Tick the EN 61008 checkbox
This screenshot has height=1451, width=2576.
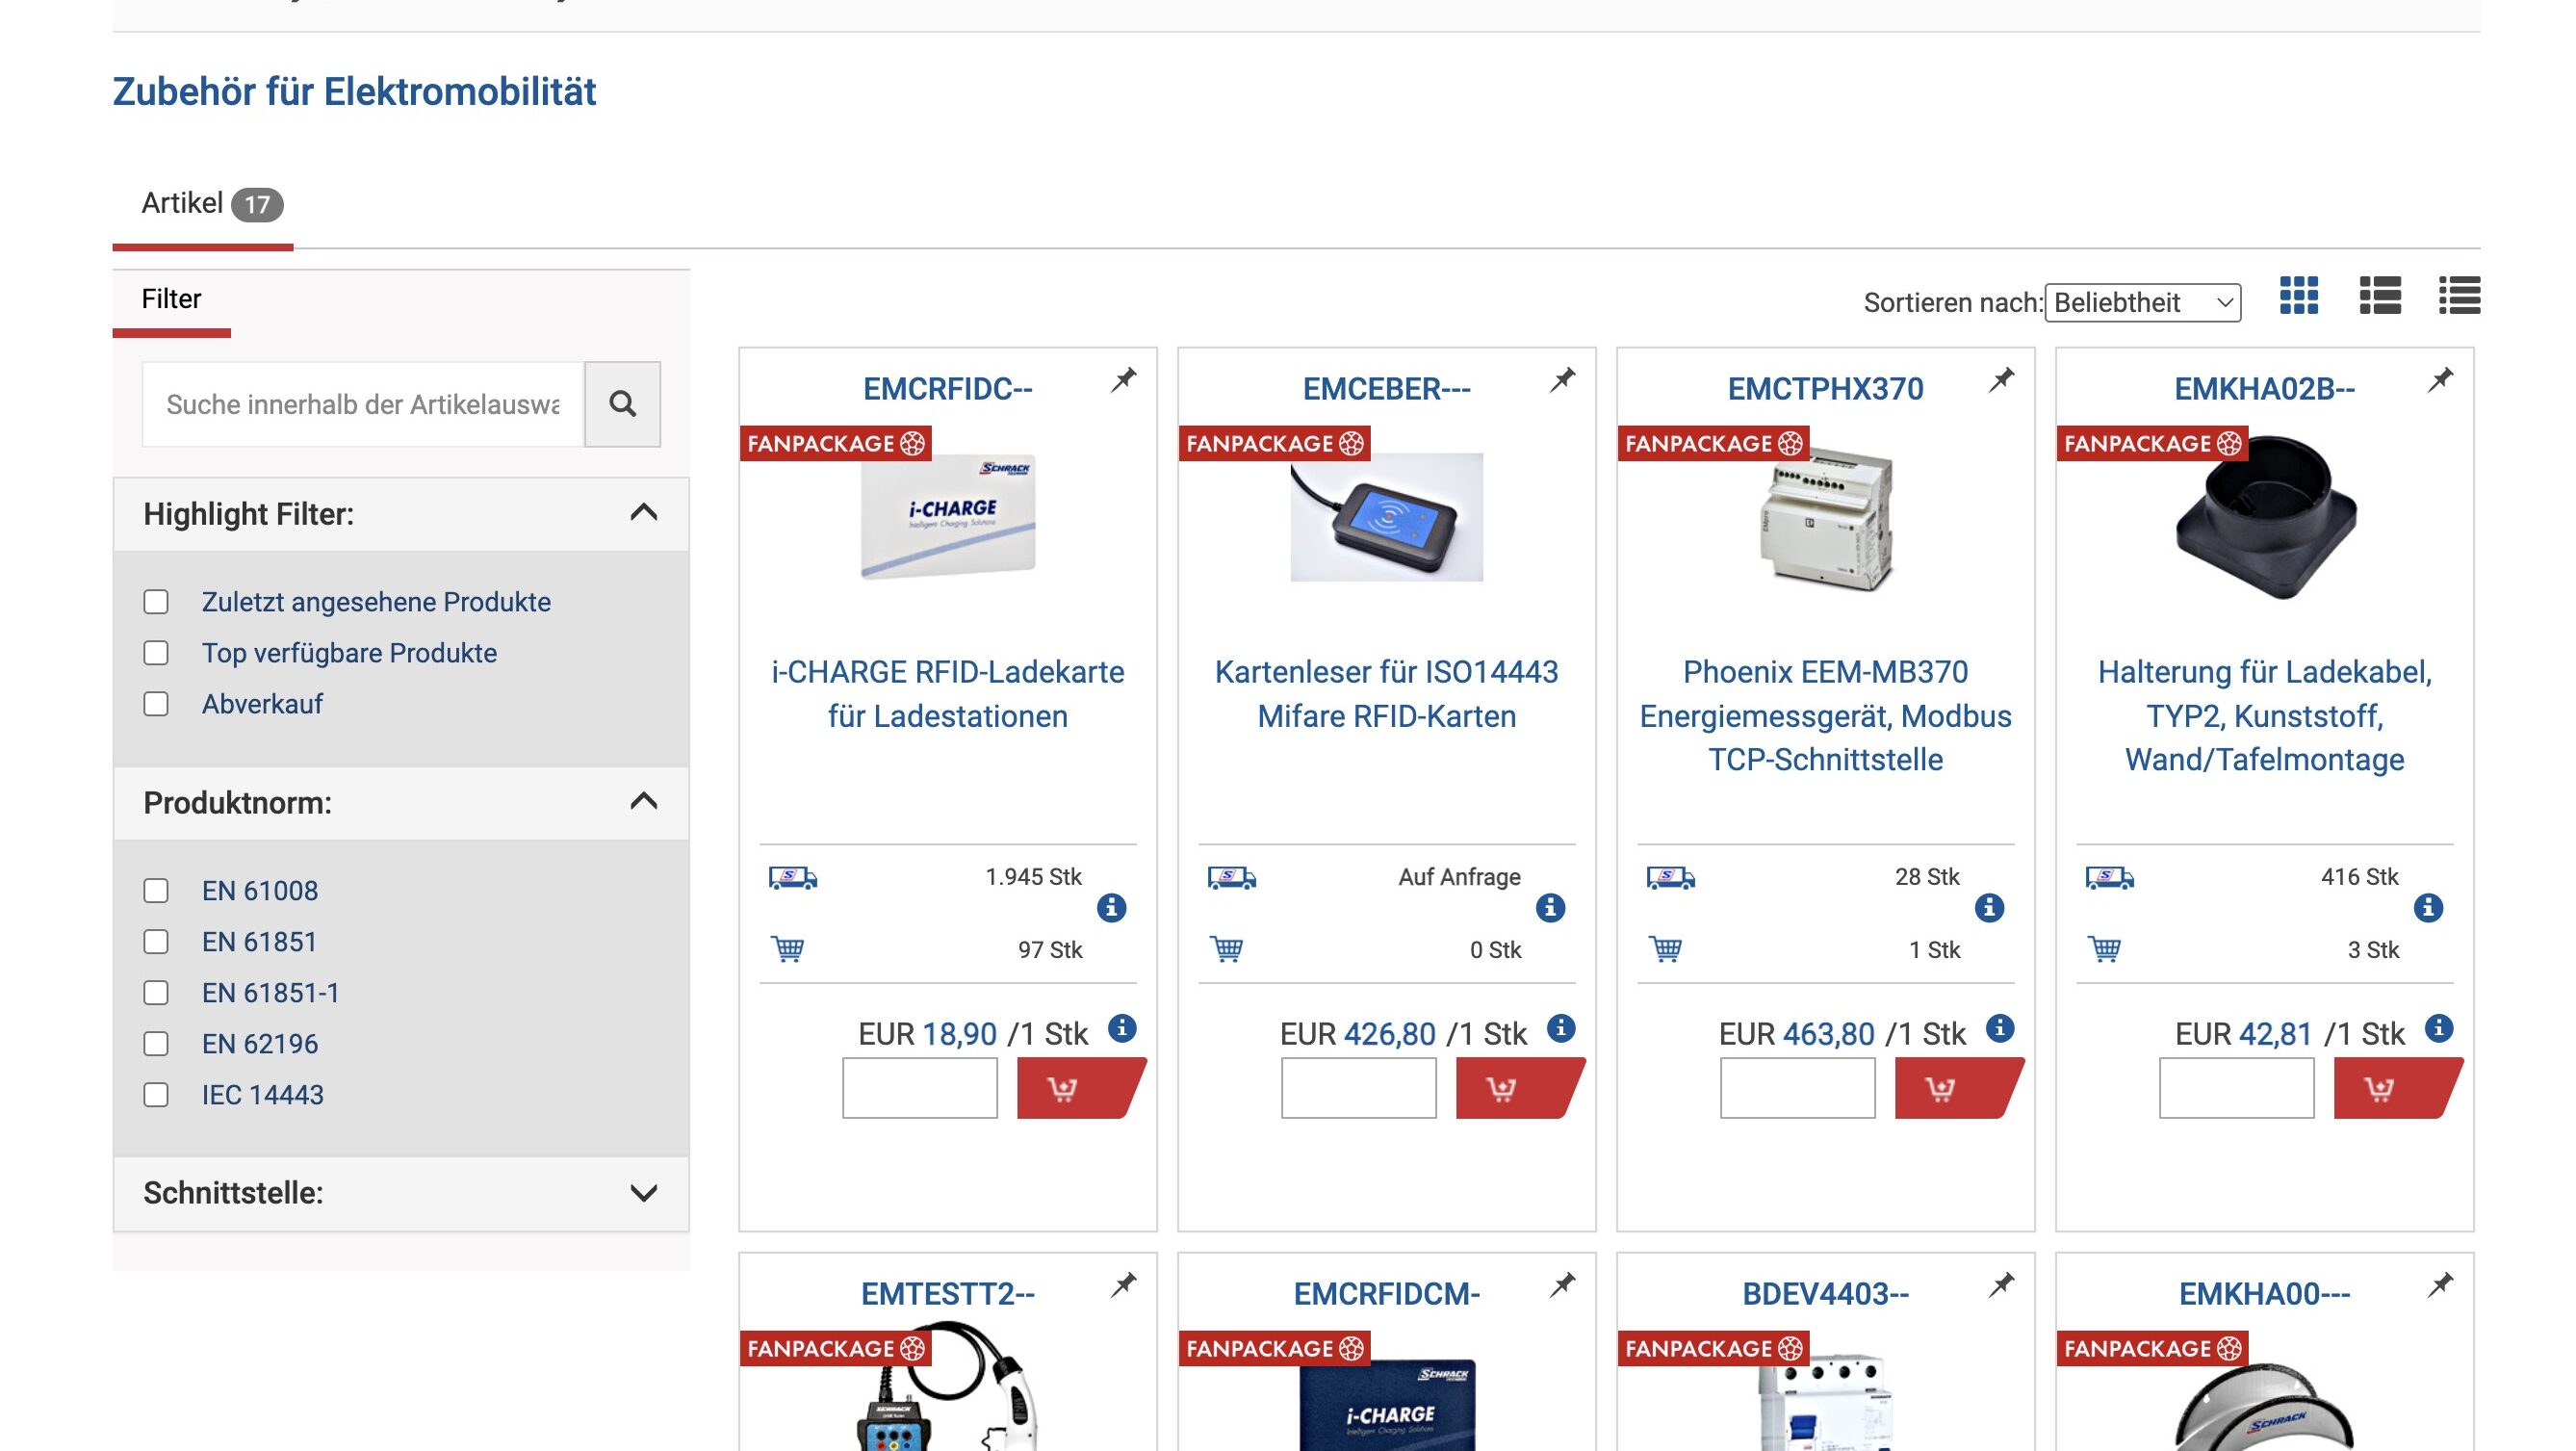(x=156, y=891)
